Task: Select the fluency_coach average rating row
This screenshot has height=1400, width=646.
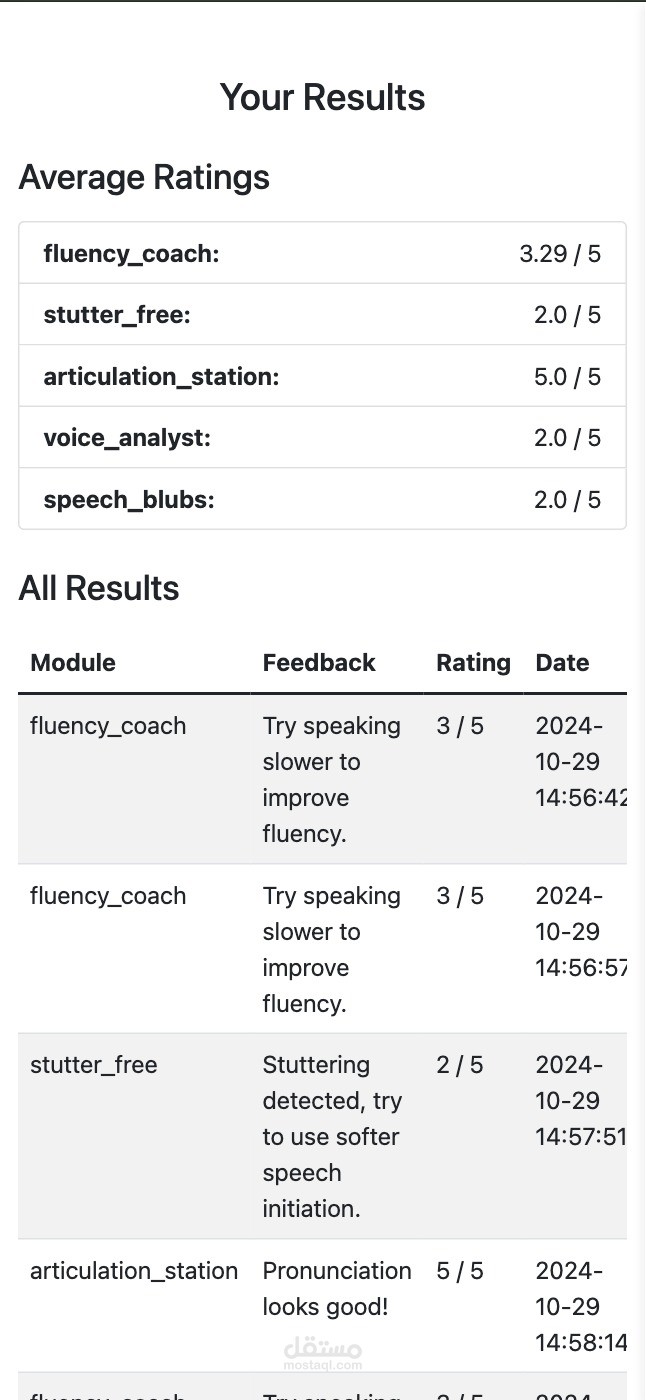Action: tap(322, 254)
